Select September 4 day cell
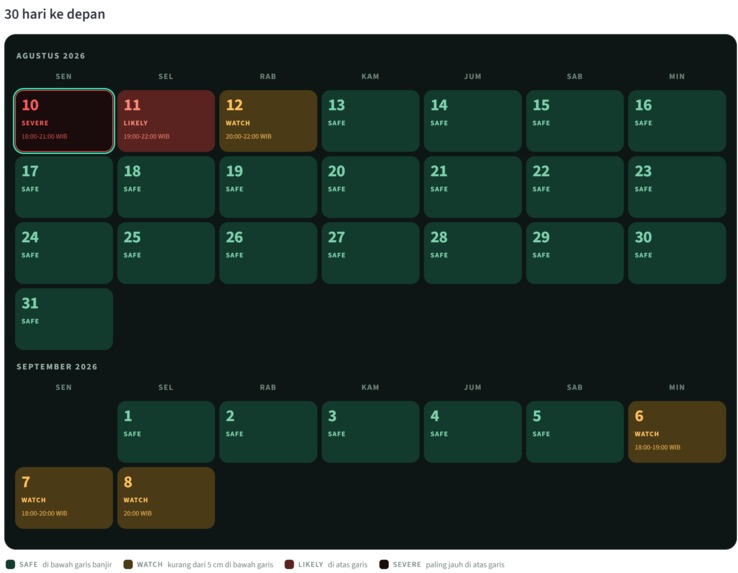738x573 pixels. [473, 432]
